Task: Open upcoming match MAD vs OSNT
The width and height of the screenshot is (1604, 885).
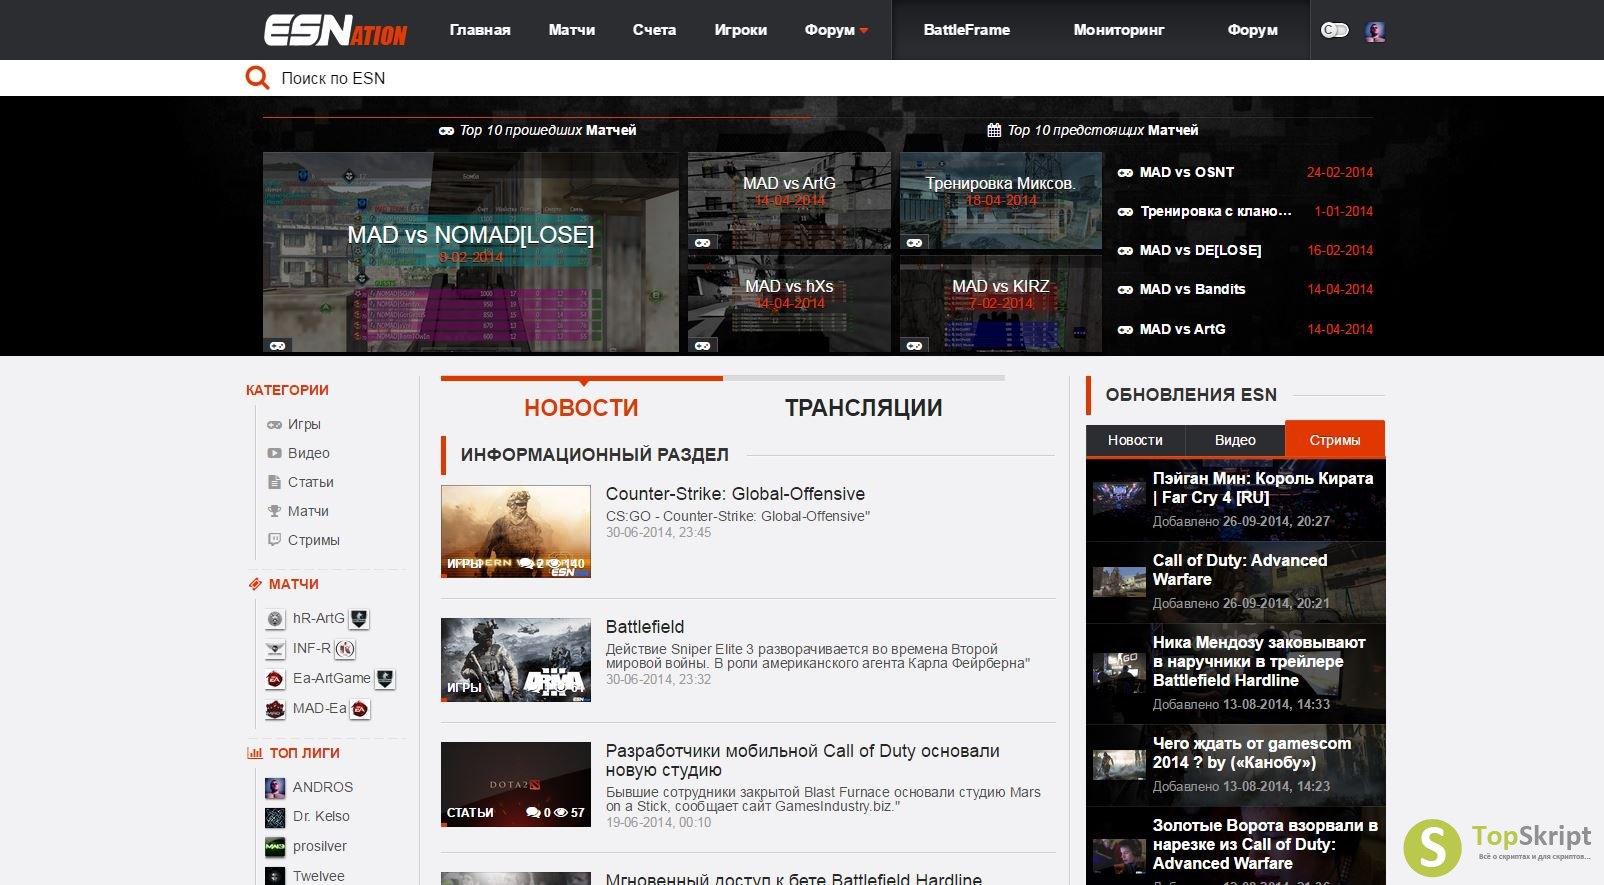Action: click(1187, 172)
